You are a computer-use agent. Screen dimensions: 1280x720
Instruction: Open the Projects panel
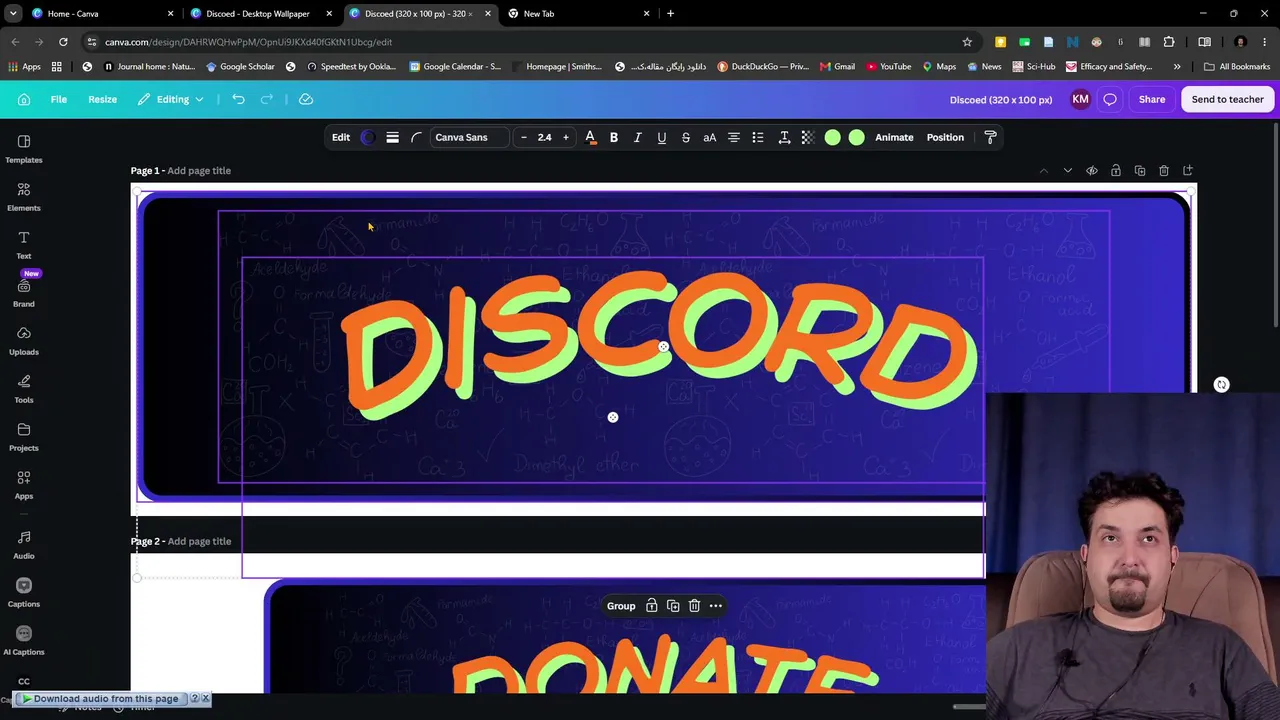(24, 436)
